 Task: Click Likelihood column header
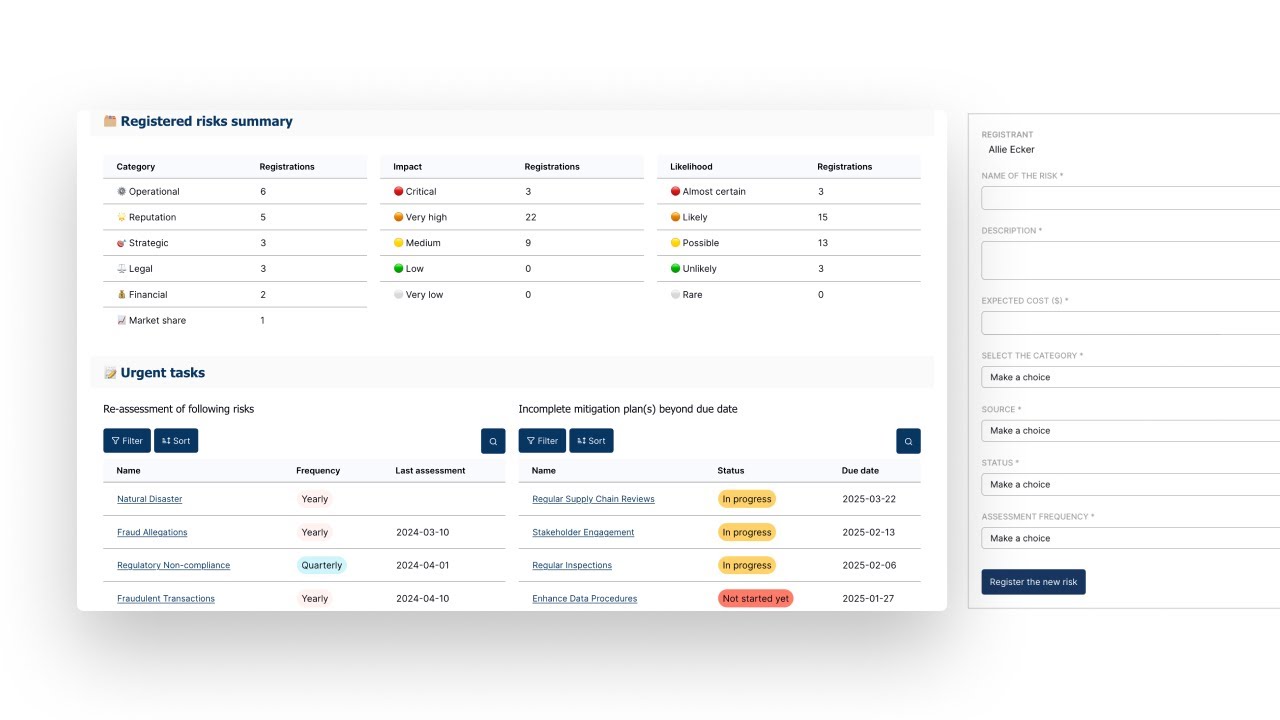tap(691, 167)
